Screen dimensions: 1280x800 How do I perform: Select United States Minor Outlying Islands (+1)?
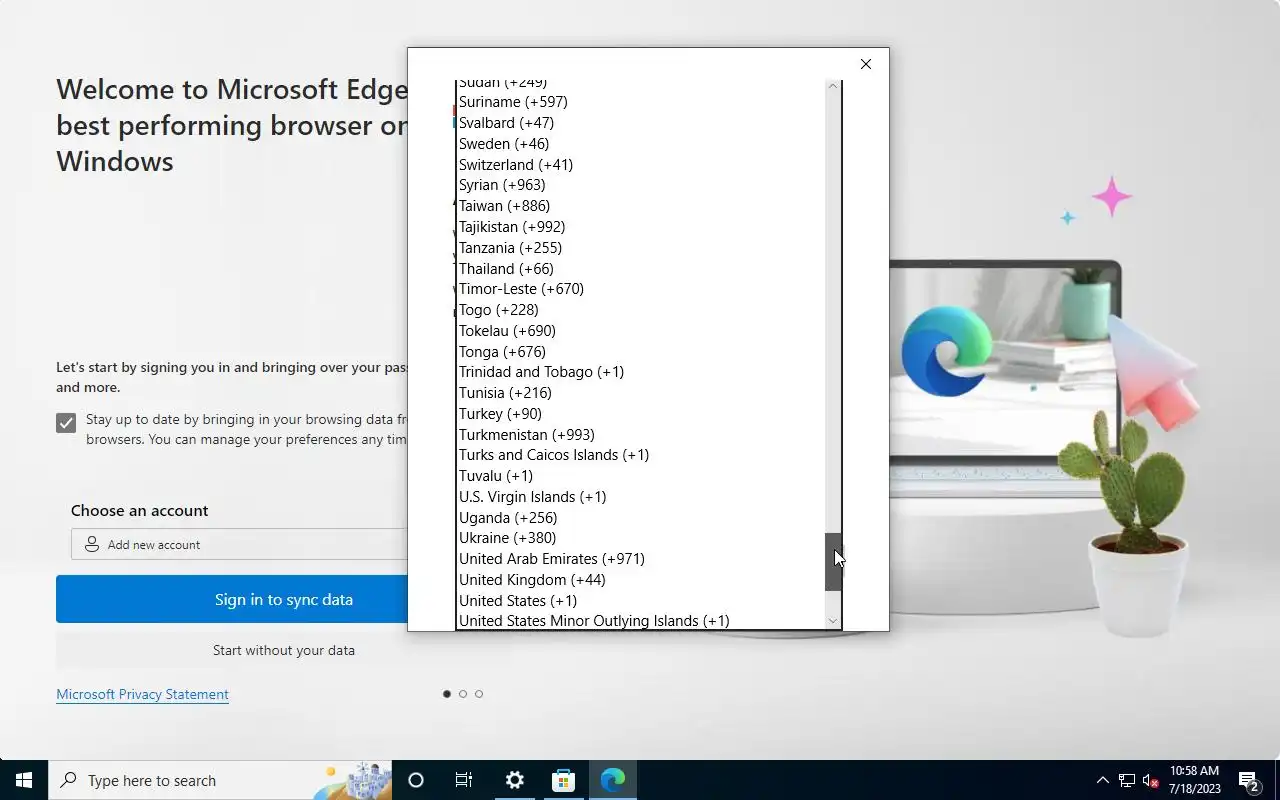[640, 621]
